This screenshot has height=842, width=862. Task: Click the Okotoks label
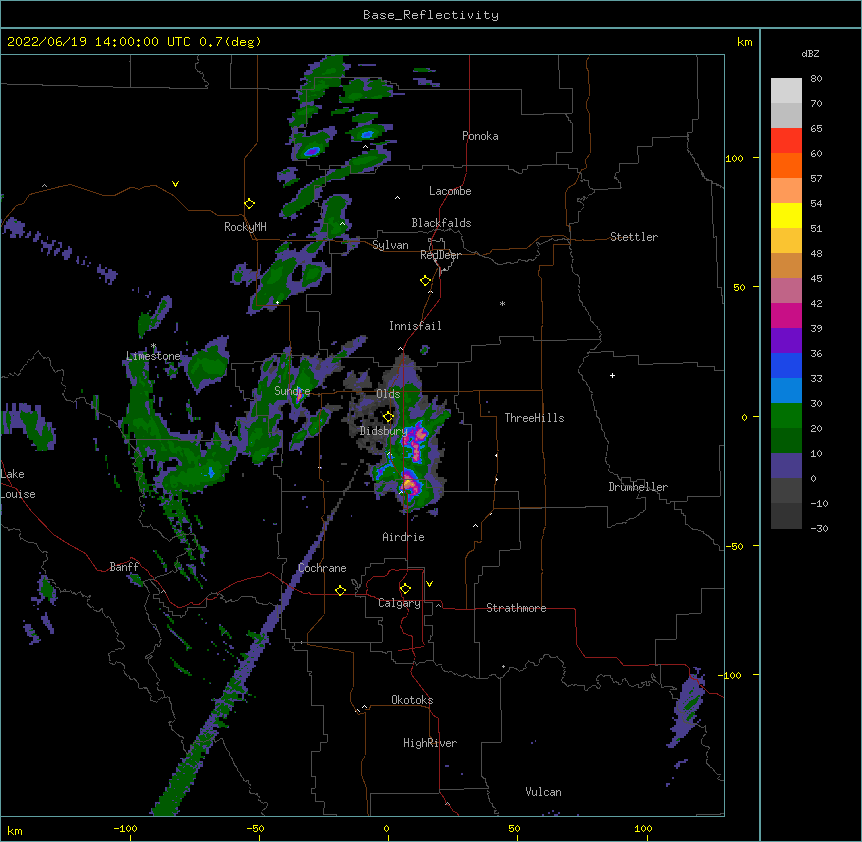click(x=412, y=700)
